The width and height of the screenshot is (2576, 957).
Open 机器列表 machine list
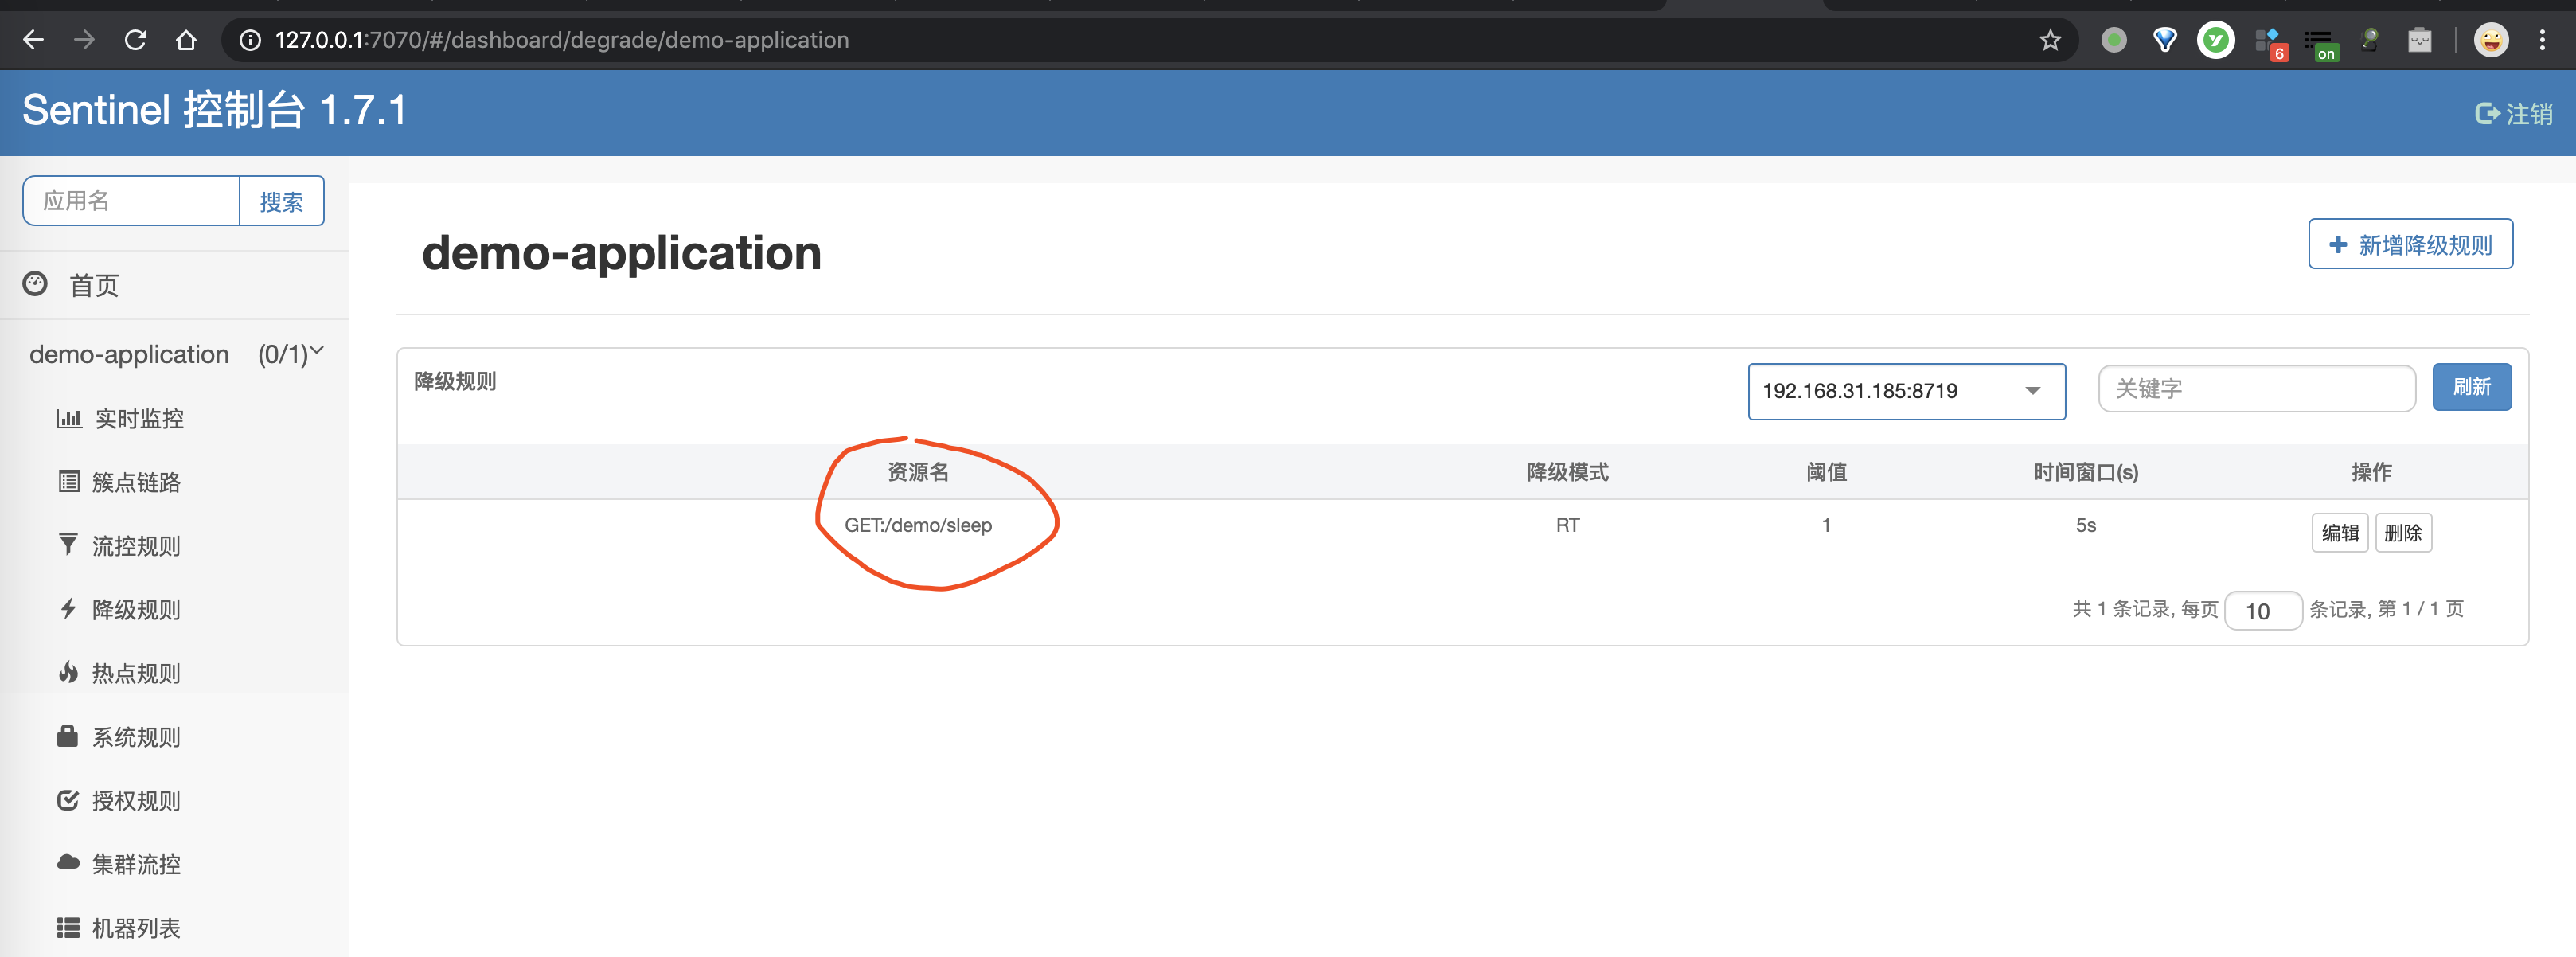pyautogui.click(x=137, y=927)
